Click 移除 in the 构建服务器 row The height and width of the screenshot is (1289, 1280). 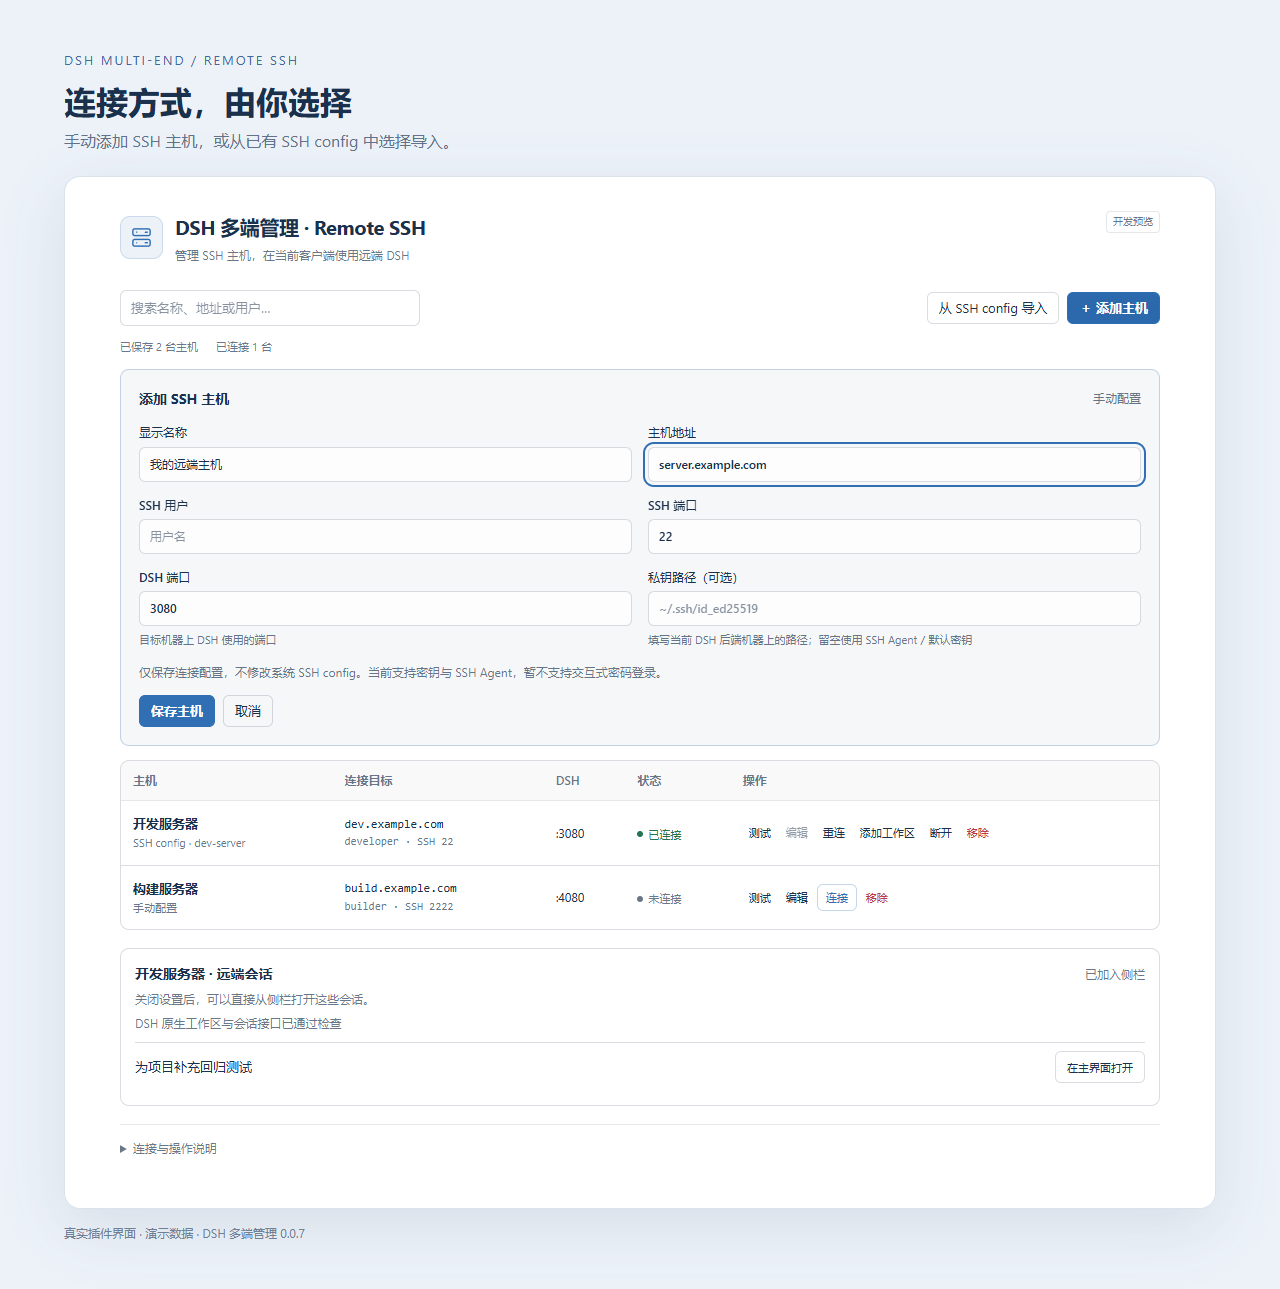coord(877,898)
